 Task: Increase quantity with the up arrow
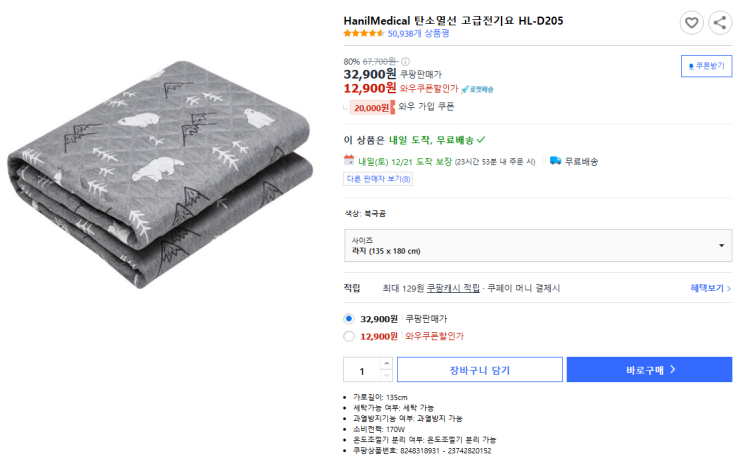[386, 363]
